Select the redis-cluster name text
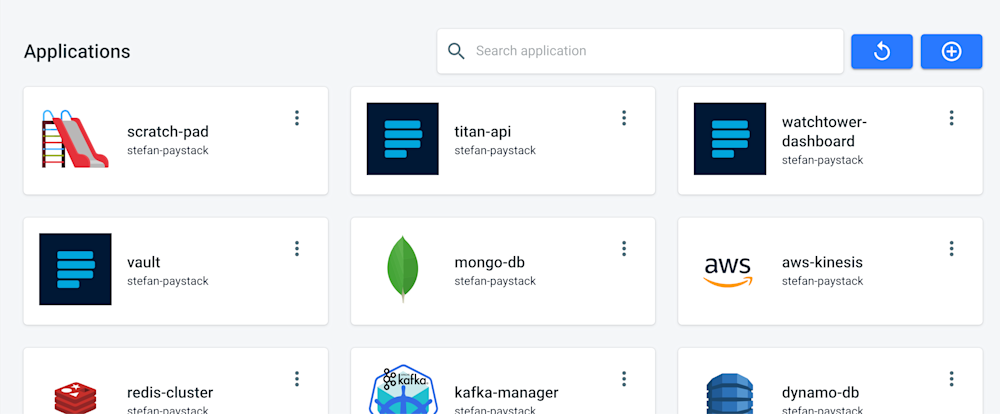1000x414 pixels. (170, 392)
